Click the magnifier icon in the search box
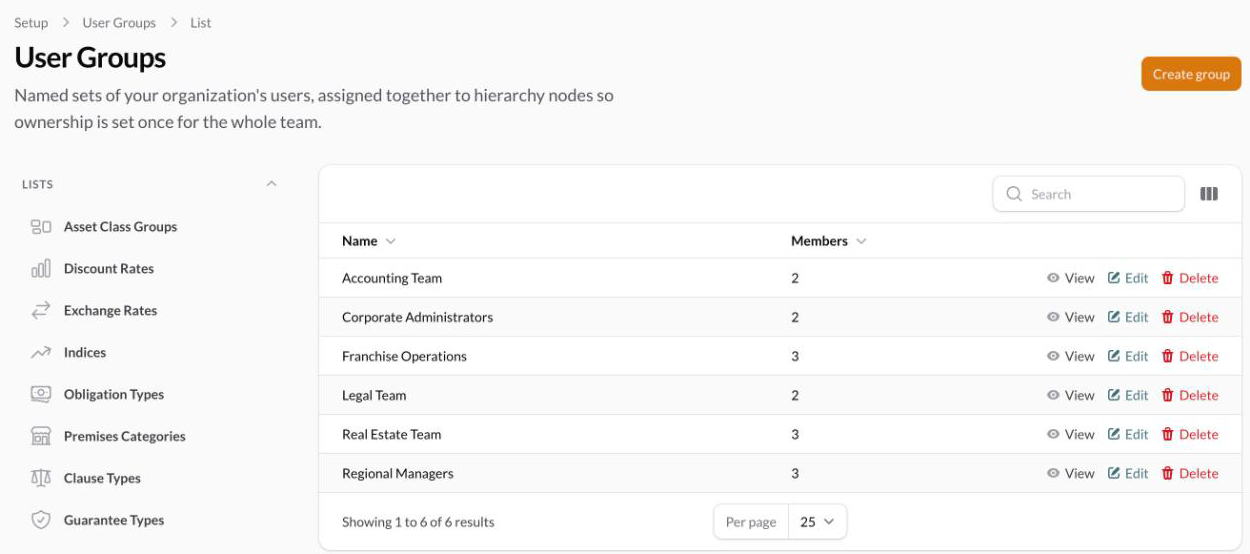1250x554 pixels. click(x=1014, y=194)
